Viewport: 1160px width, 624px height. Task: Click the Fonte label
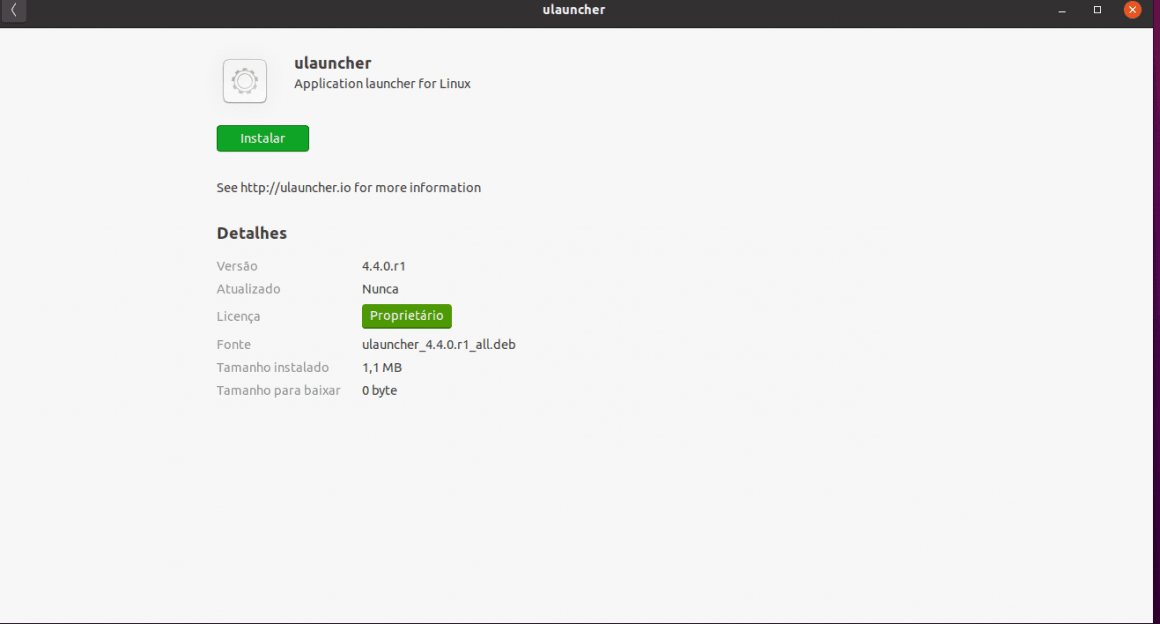pos(234,344)
